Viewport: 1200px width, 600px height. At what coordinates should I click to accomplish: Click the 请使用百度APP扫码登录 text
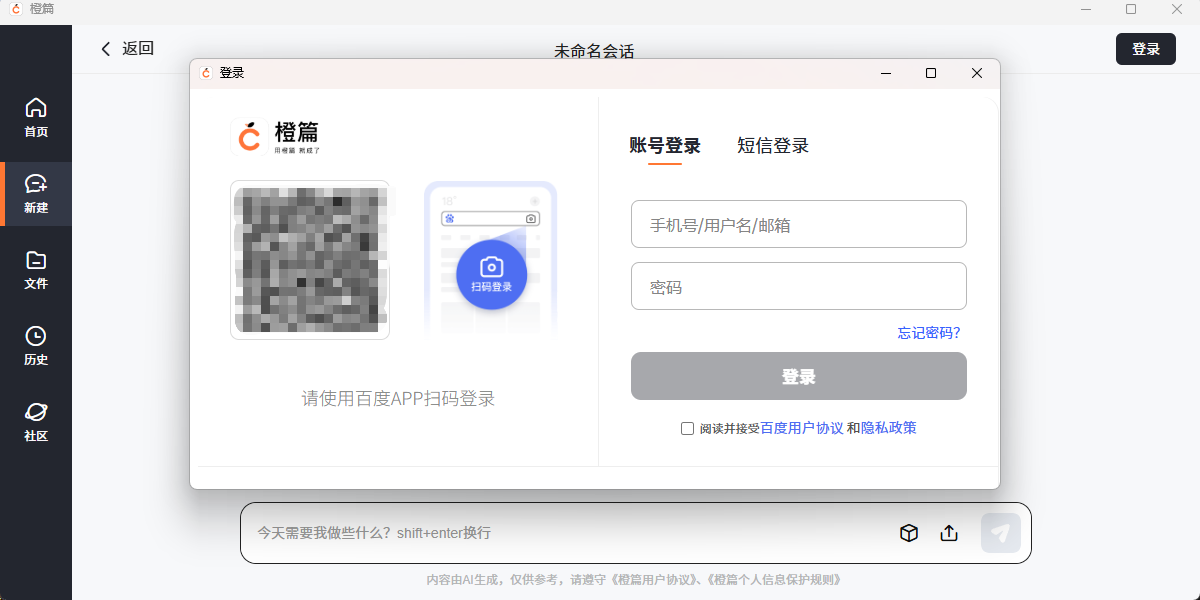pos(399,399)
